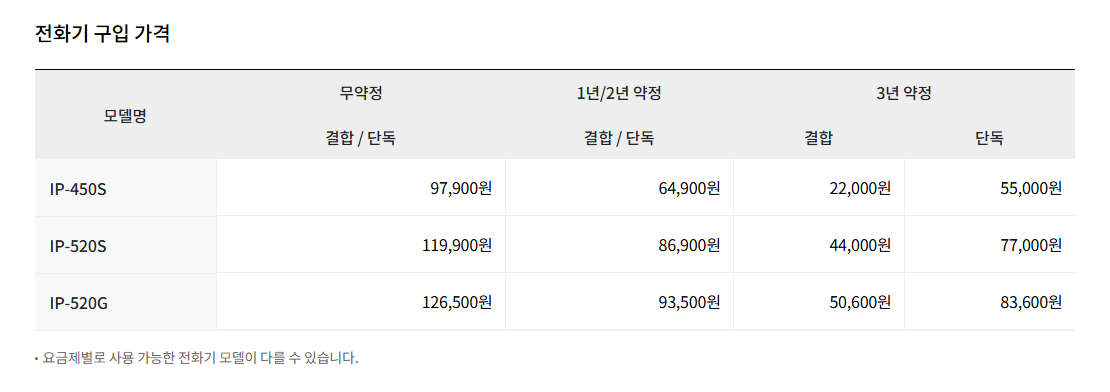Click the 무약정 header cell
The image size is (1110, 392).
click(361, 93)
